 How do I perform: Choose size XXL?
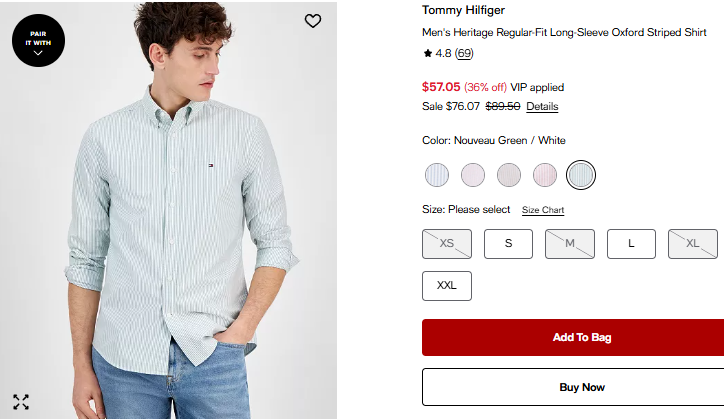coord(447,286)
